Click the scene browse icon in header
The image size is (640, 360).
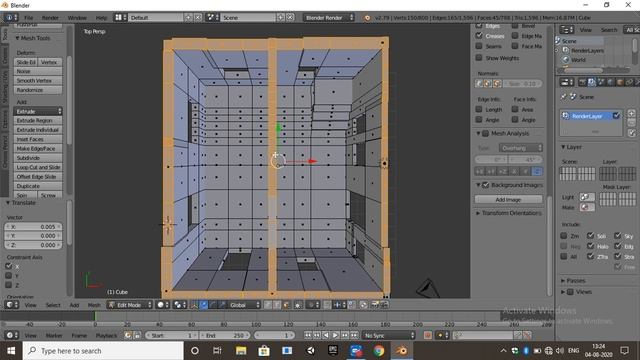click(212, 18)
